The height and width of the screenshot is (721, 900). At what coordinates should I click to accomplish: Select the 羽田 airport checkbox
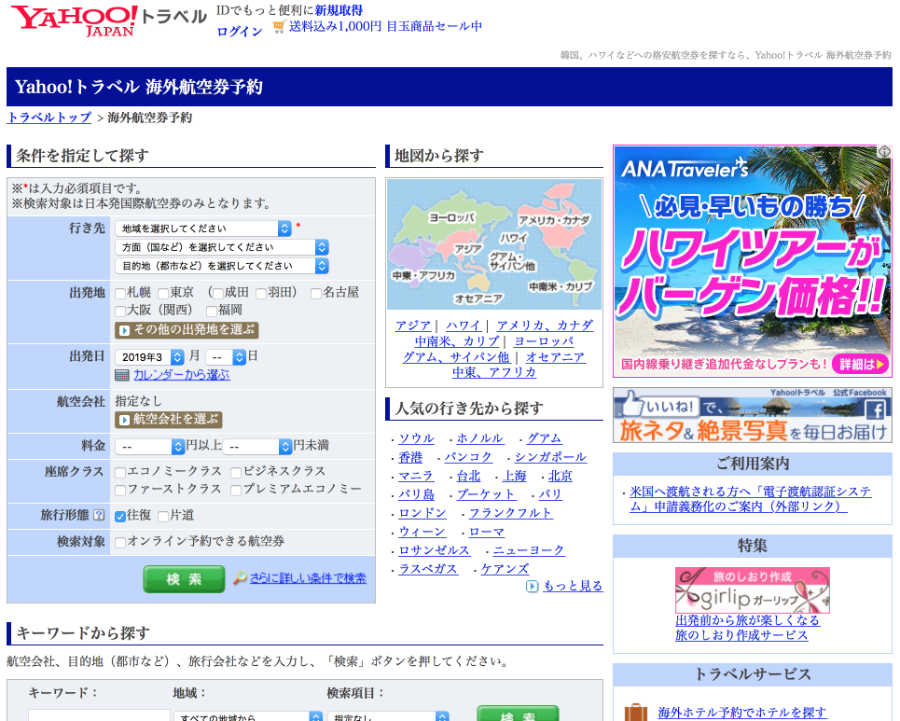261,293
